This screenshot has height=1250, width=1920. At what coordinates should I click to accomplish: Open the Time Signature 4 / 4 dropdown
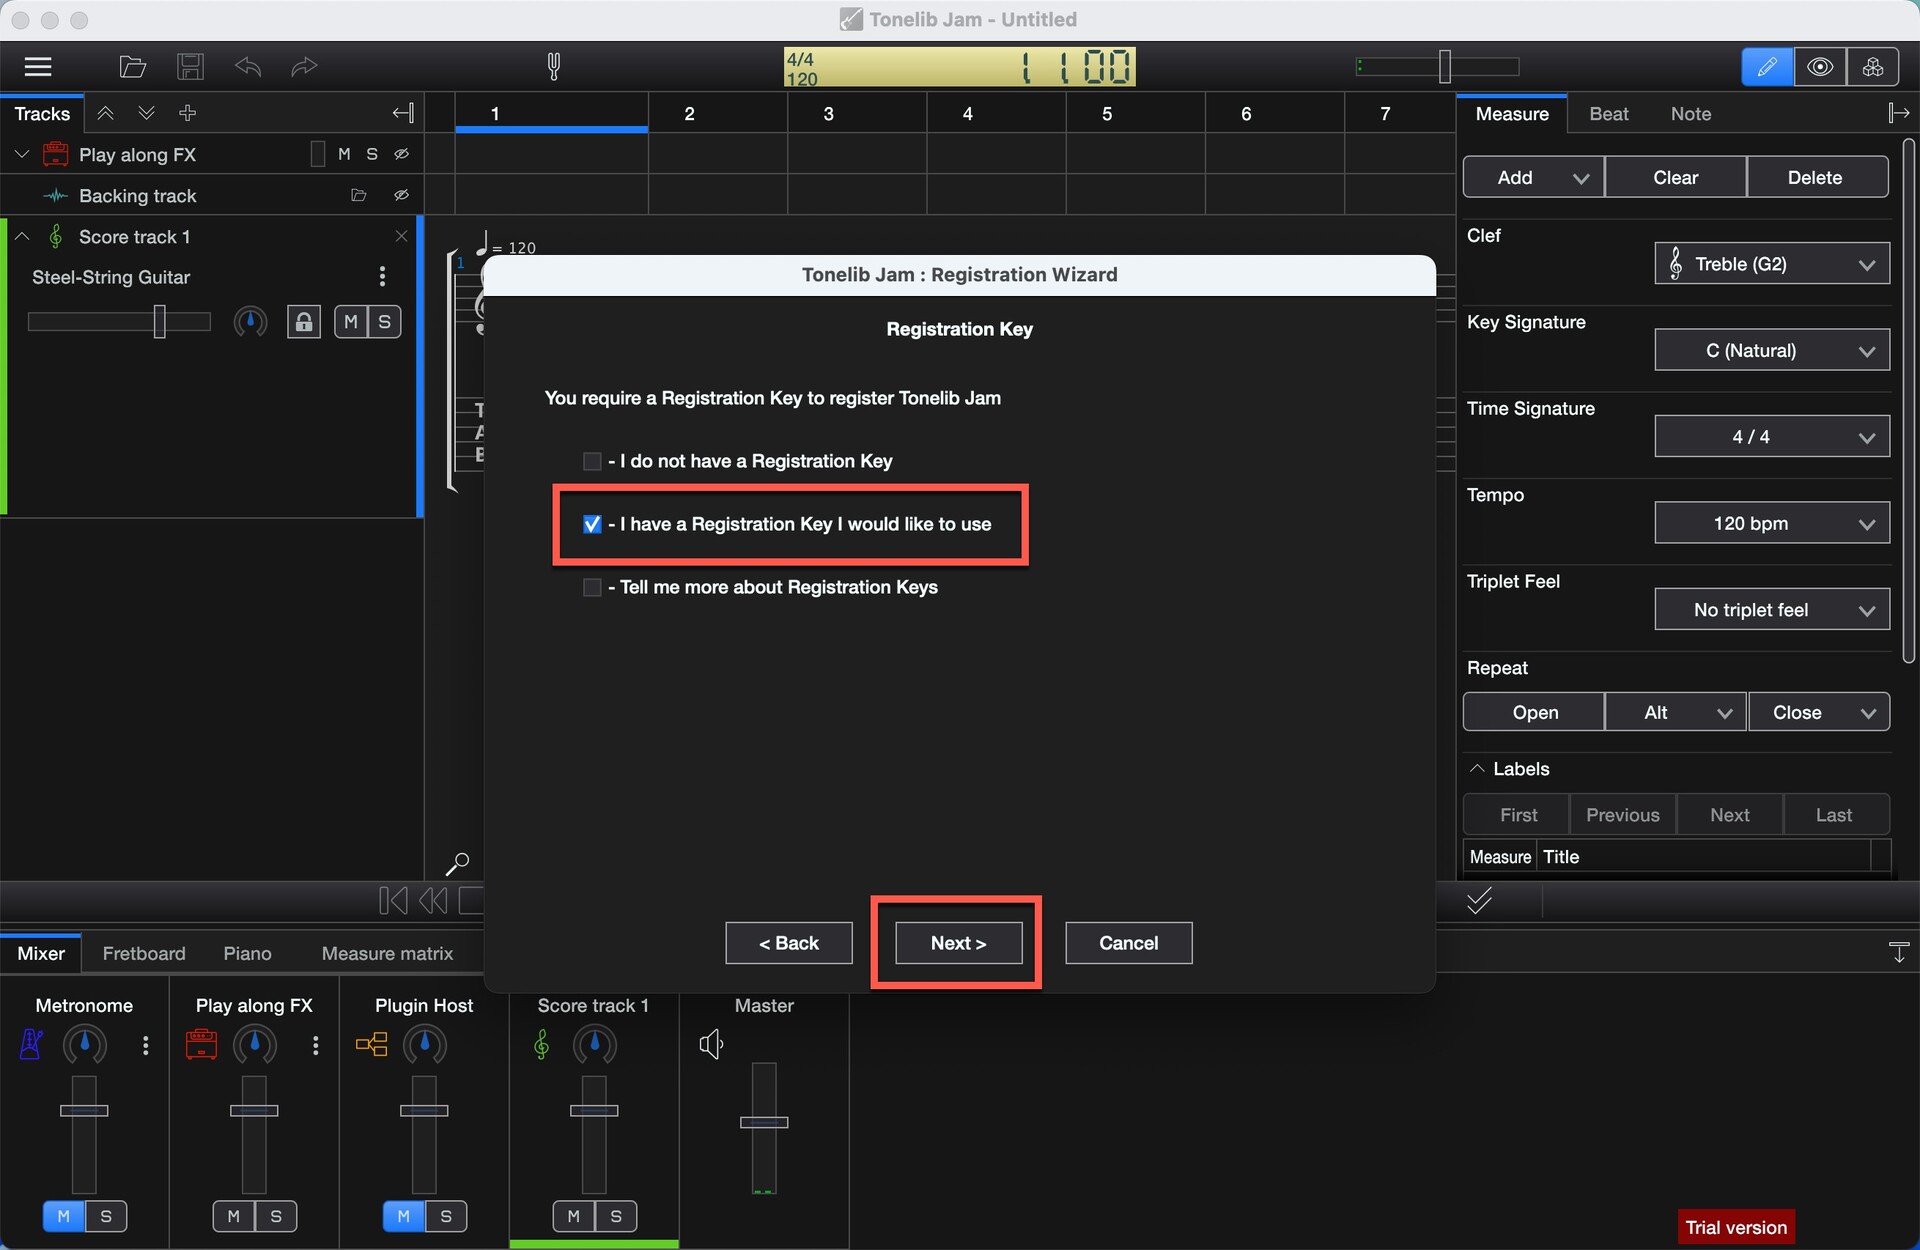(x=1772, y=437)
